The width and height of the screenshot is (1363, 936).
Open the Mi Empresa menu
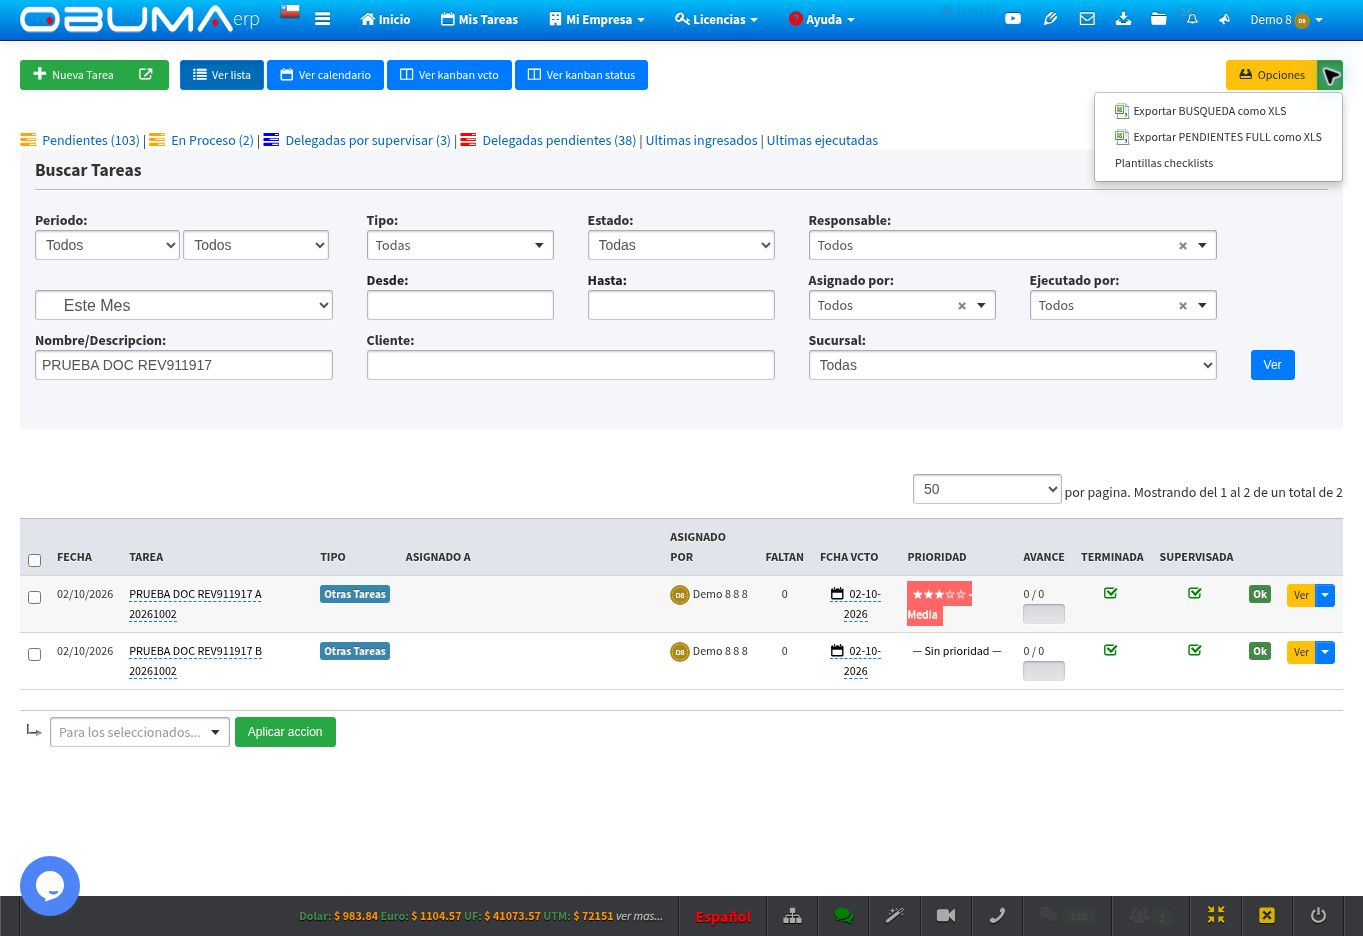pos(596,19)
